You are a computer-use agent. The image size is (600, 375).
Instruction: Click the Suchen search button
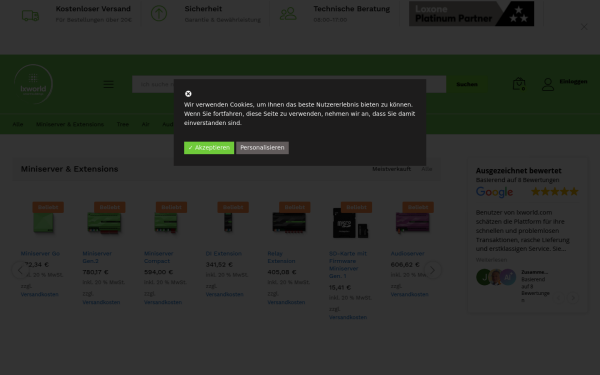[467, 84]
